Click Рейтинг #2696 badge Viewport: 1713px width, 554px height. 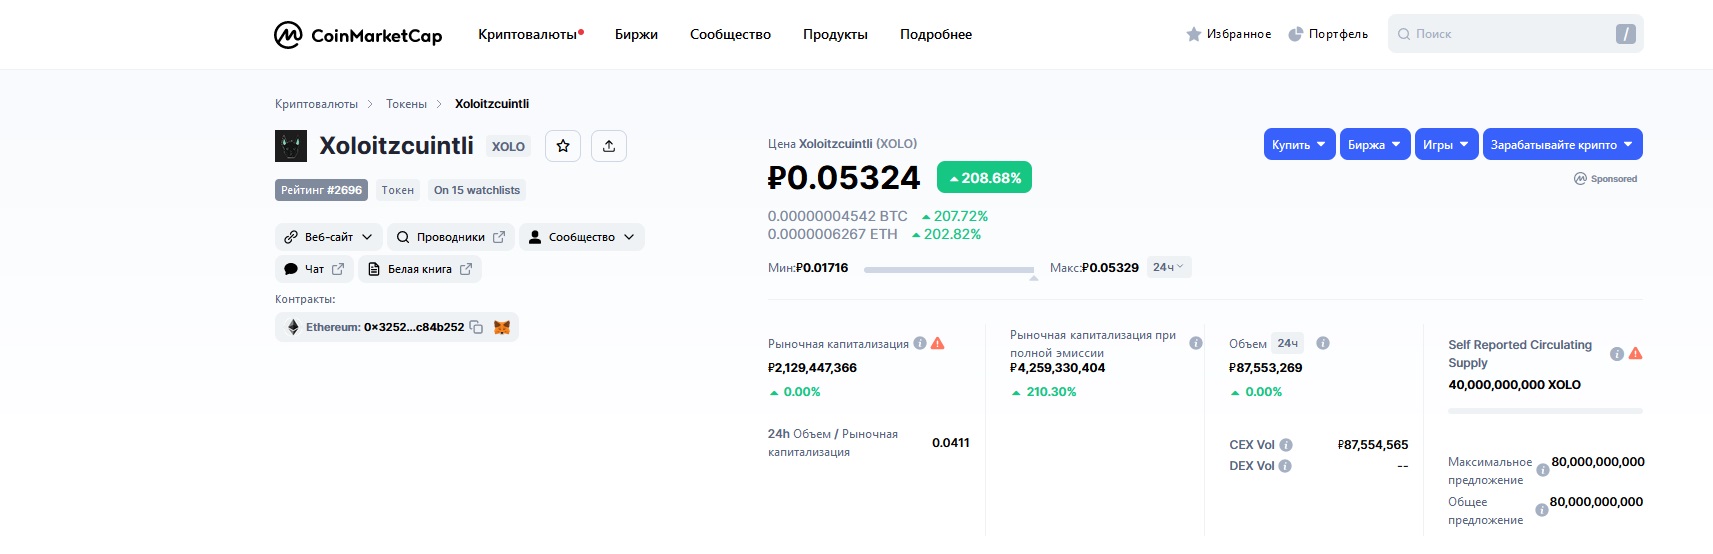coord(321,190)
